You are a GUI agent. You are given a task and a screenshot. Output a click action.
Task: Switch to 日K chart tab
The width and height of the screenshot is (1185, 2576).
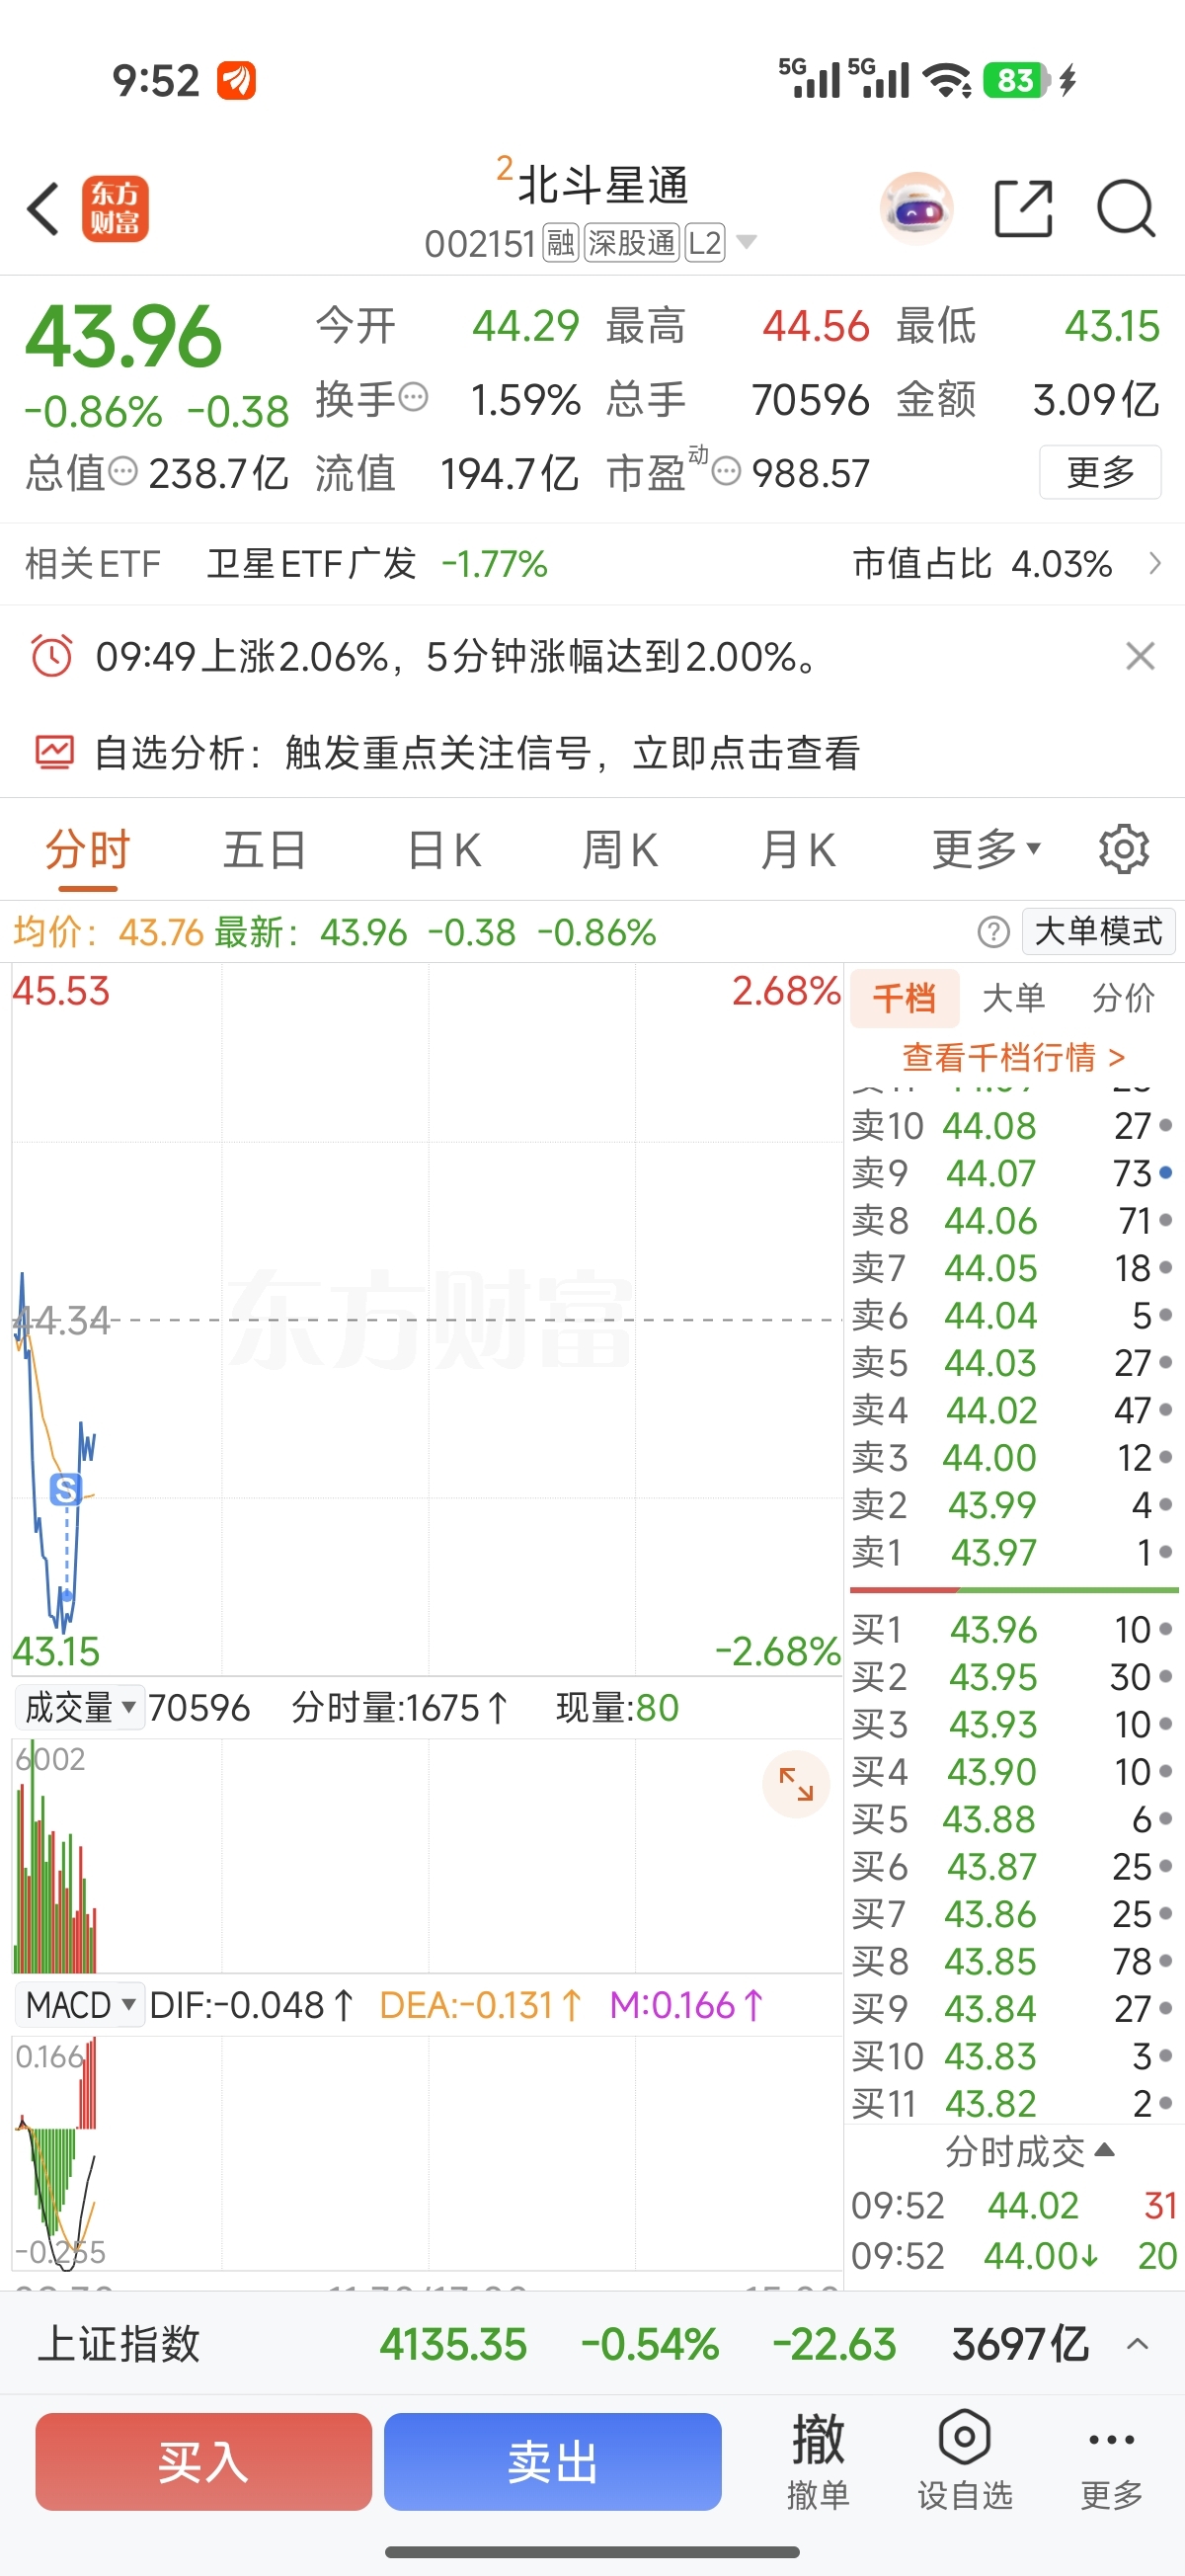(x=445, y=850)
